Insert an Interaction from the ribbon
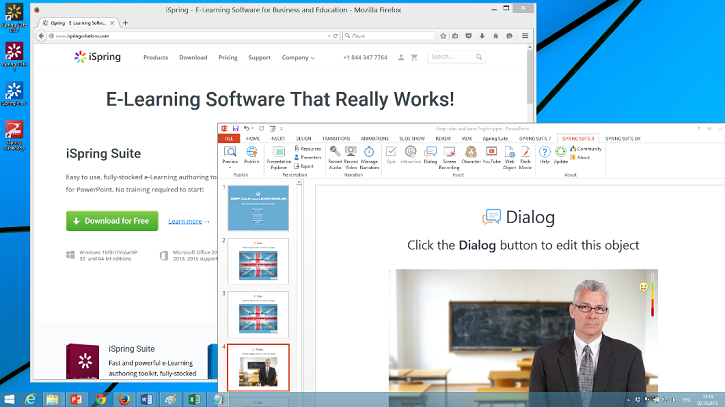The width and height of the screenshot is (725, 407). click(411, 155)
